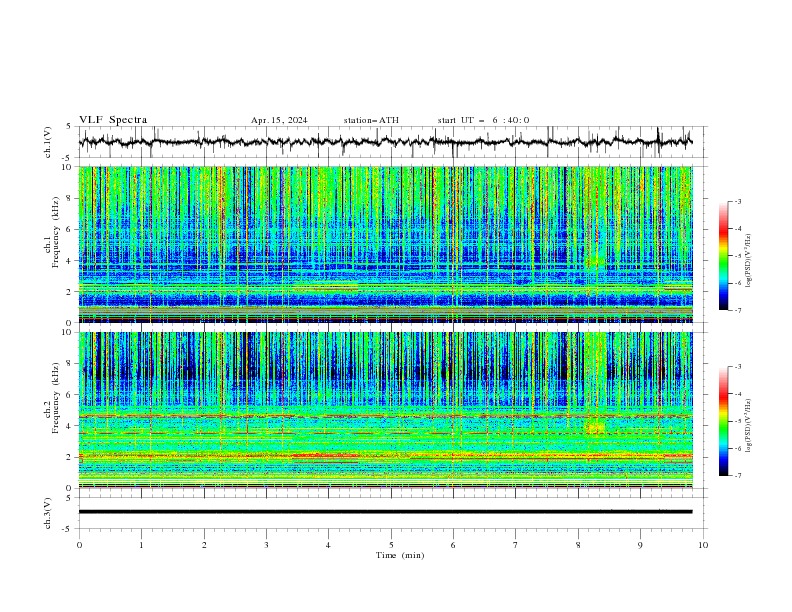
Task: Select the date "Apr. 15, 2024"
Action: pyautogui.click(x=279, y=120)
